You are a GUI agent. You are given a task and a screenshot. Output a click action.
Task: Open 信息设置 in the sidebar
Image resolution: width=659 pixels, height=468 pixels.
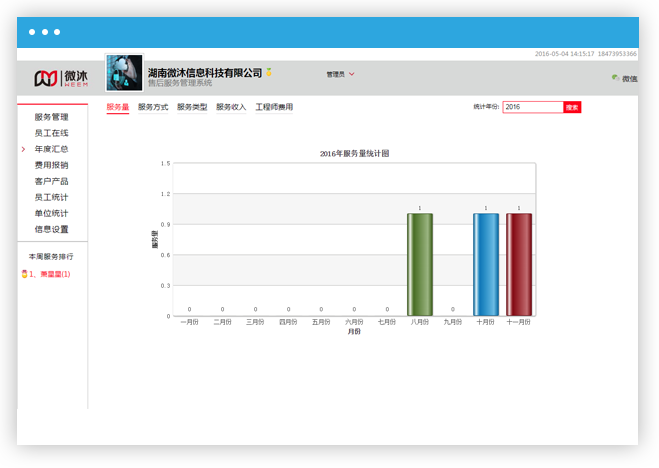52,229
